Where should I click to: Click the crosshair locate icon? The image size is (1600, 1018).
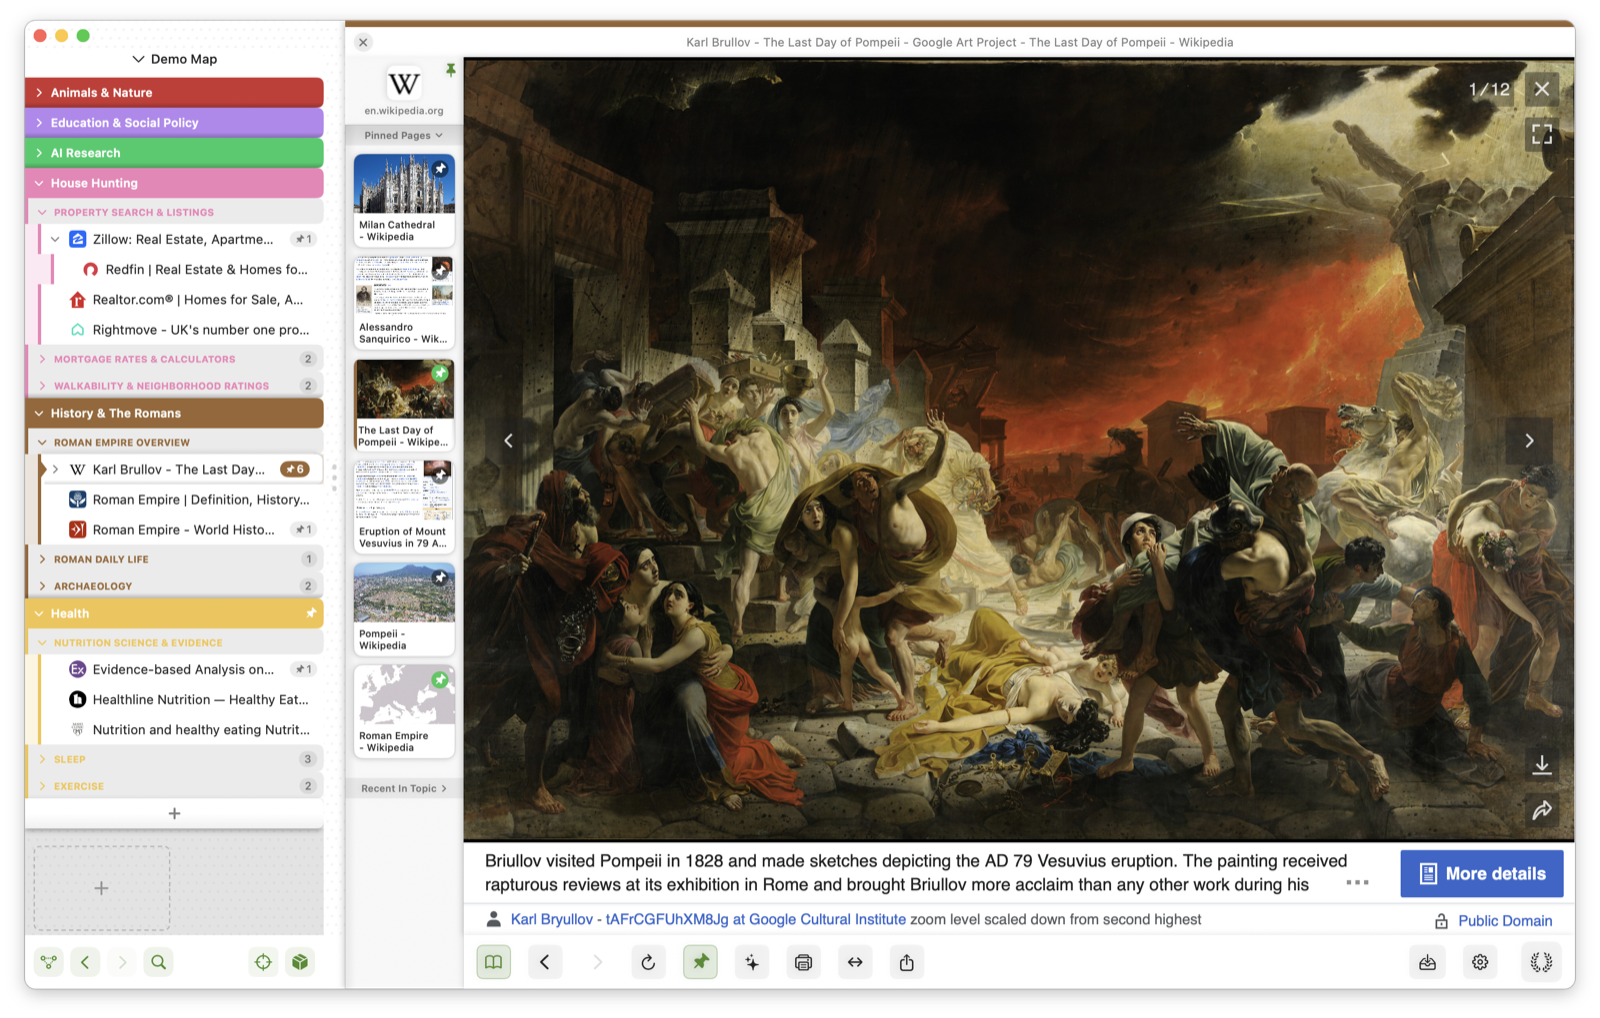263,962
